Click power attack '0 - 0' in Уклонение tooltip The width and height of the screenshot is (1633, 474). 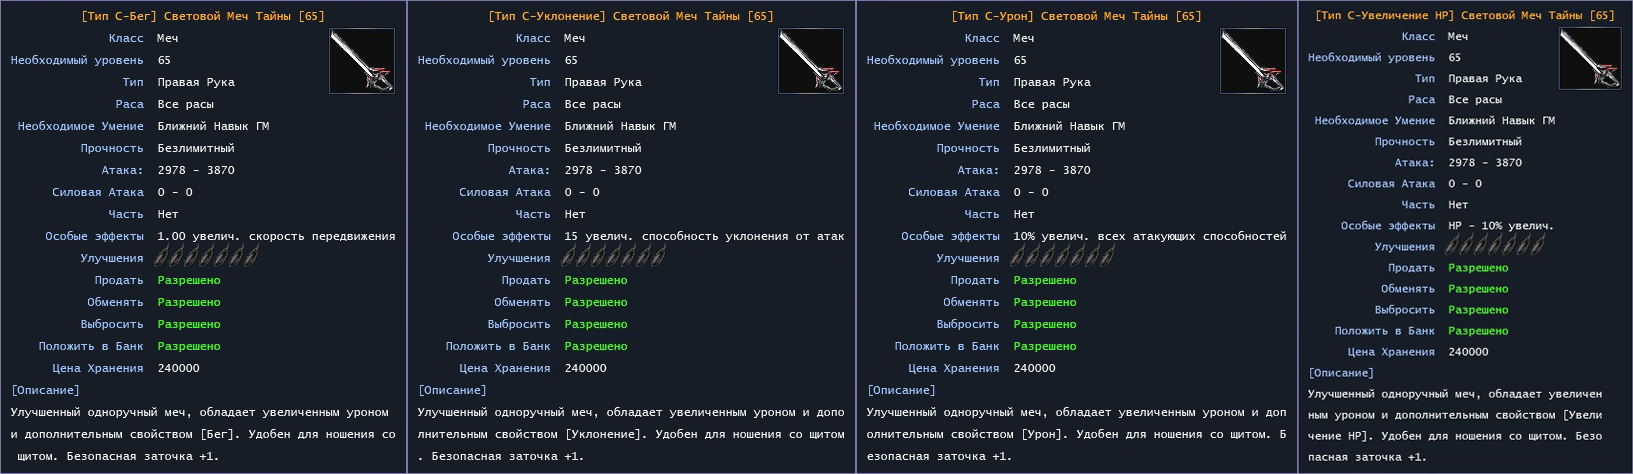(x=582, y=192)
